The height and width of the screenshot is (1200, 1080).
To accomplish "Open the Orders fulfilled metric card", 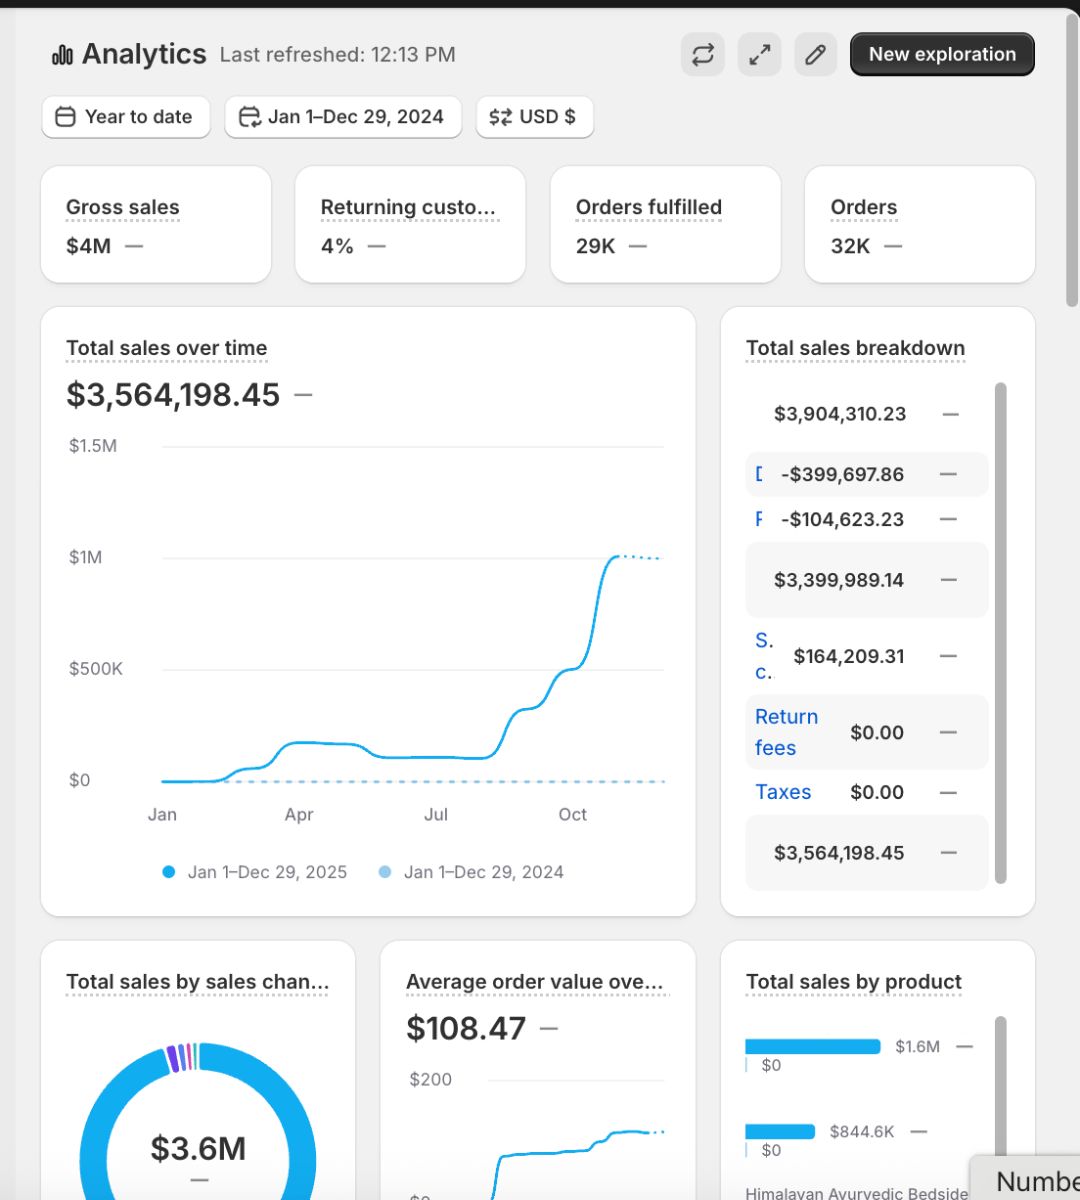I will pyautogui.click(x=665, y=225).
